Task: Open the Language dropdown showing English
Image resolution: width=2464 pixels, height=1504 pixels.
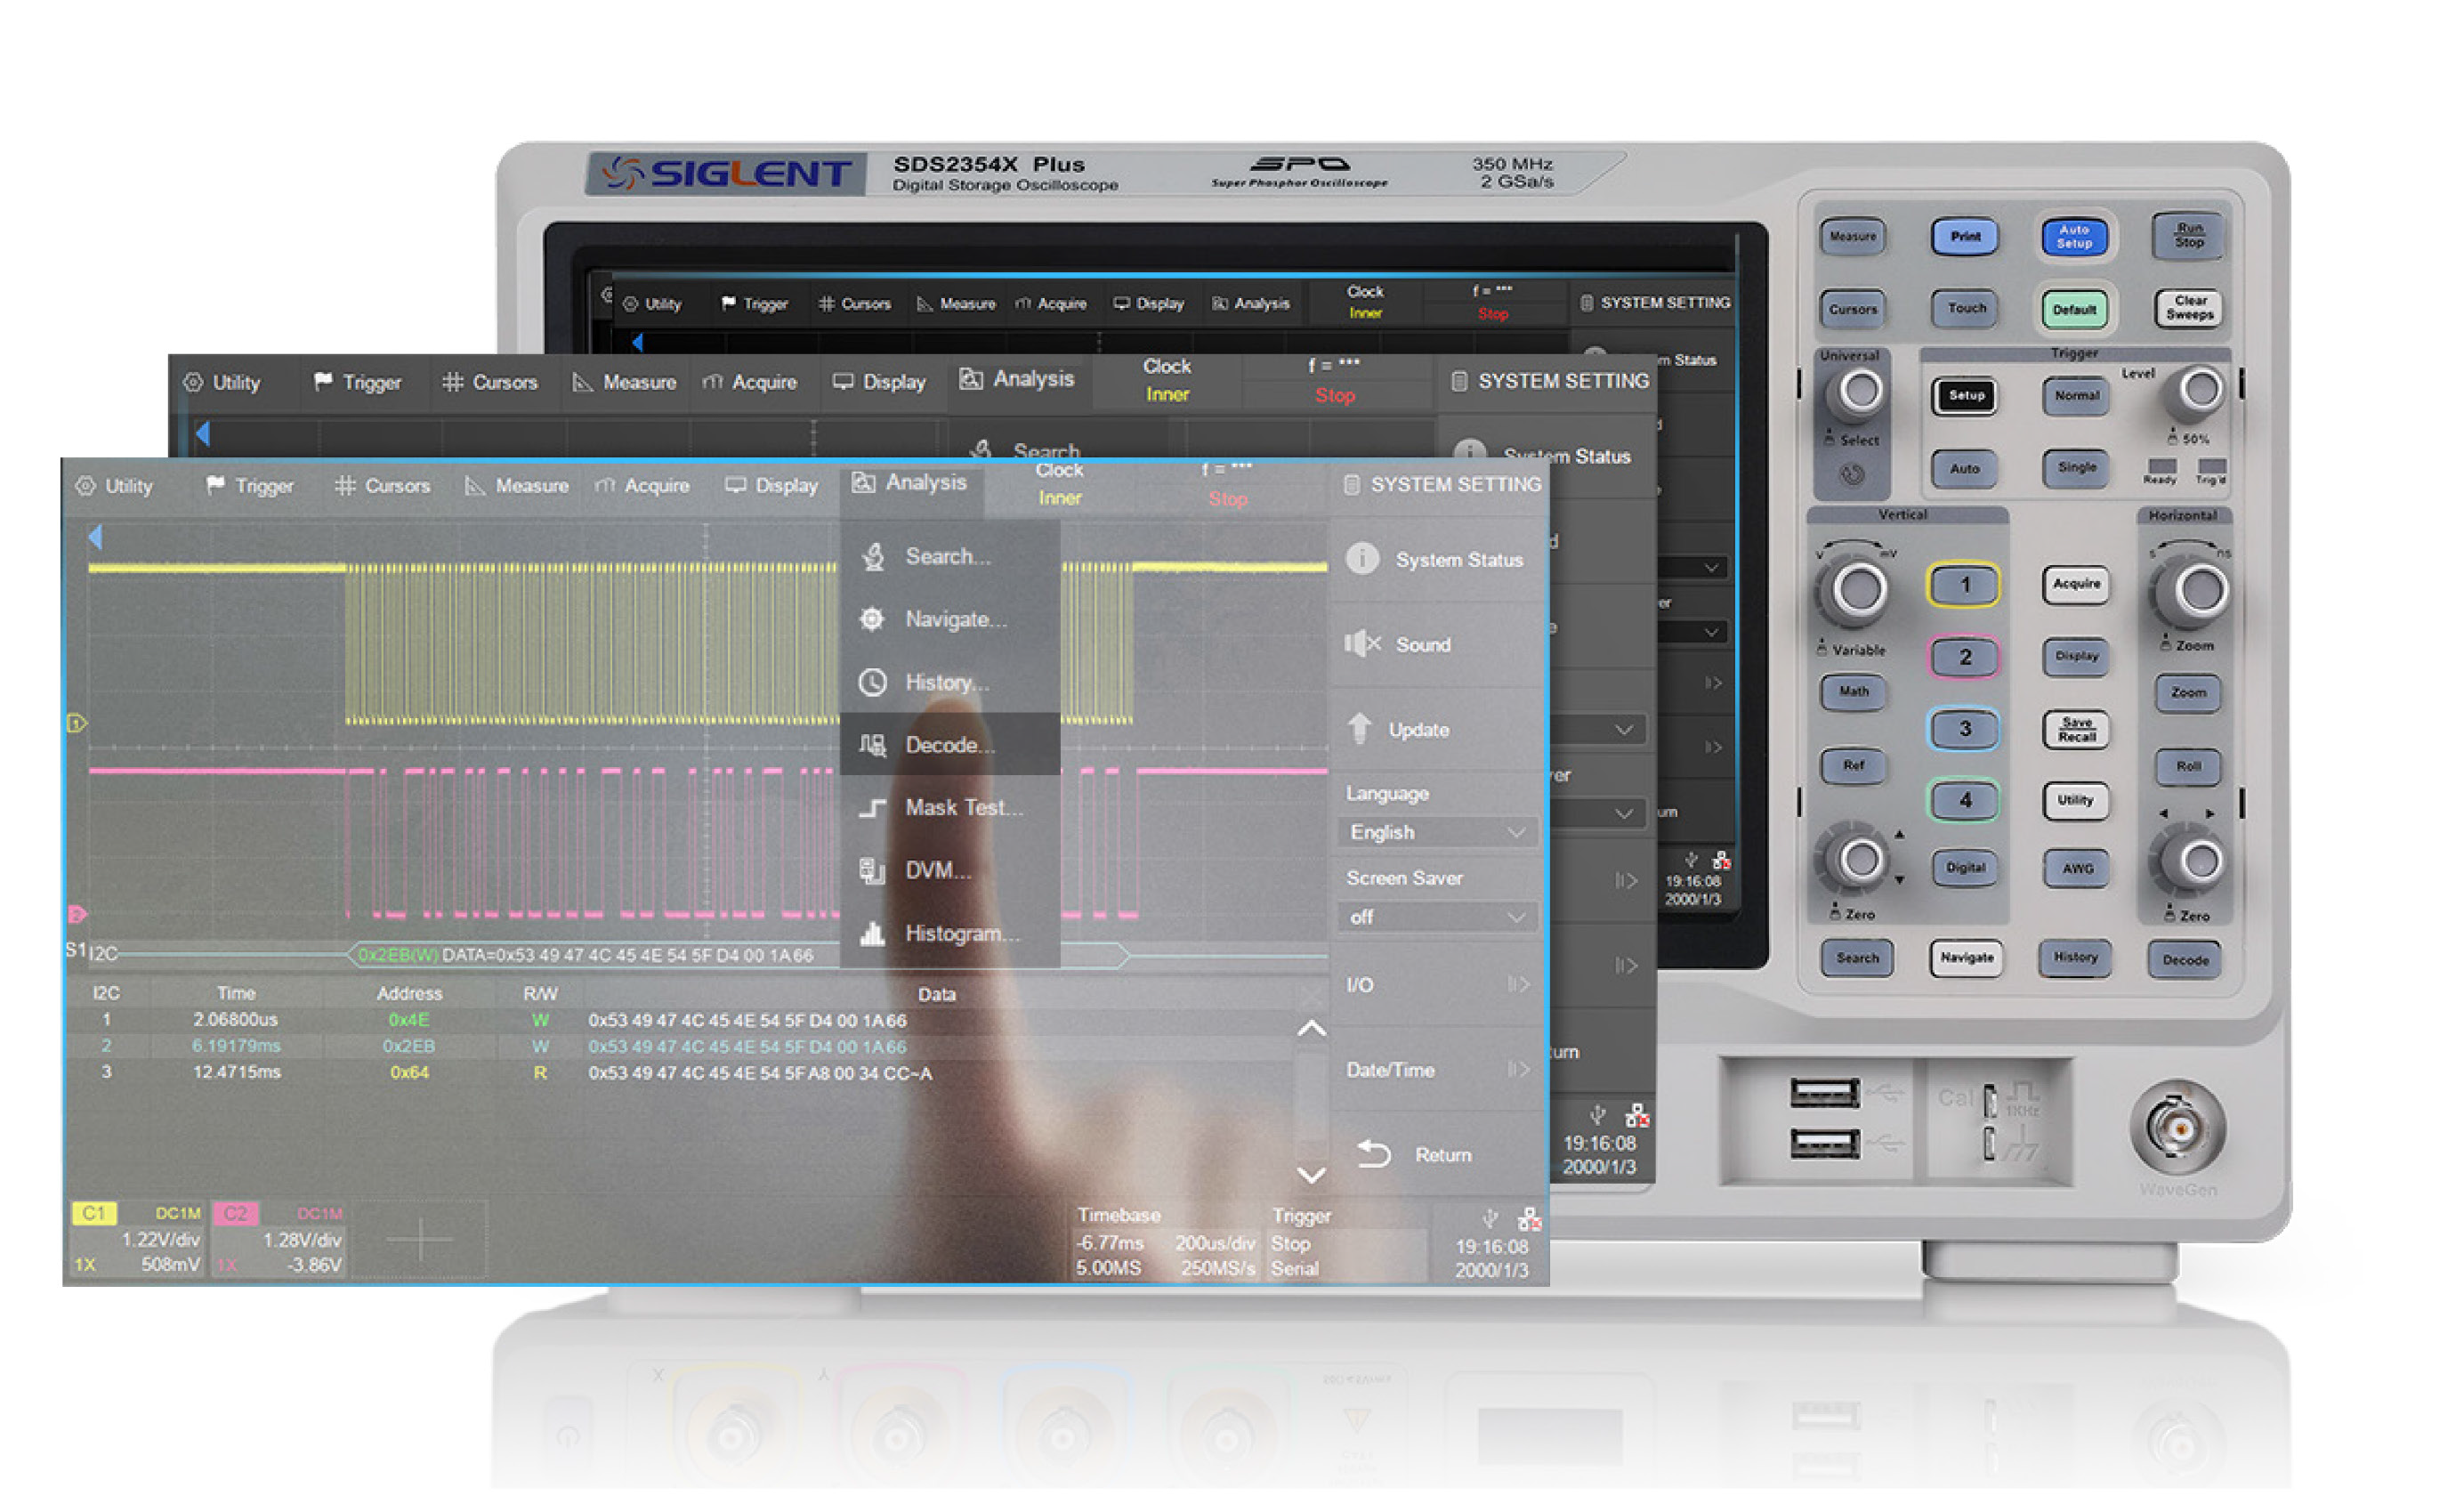Action: click(x=1437, y=832)
